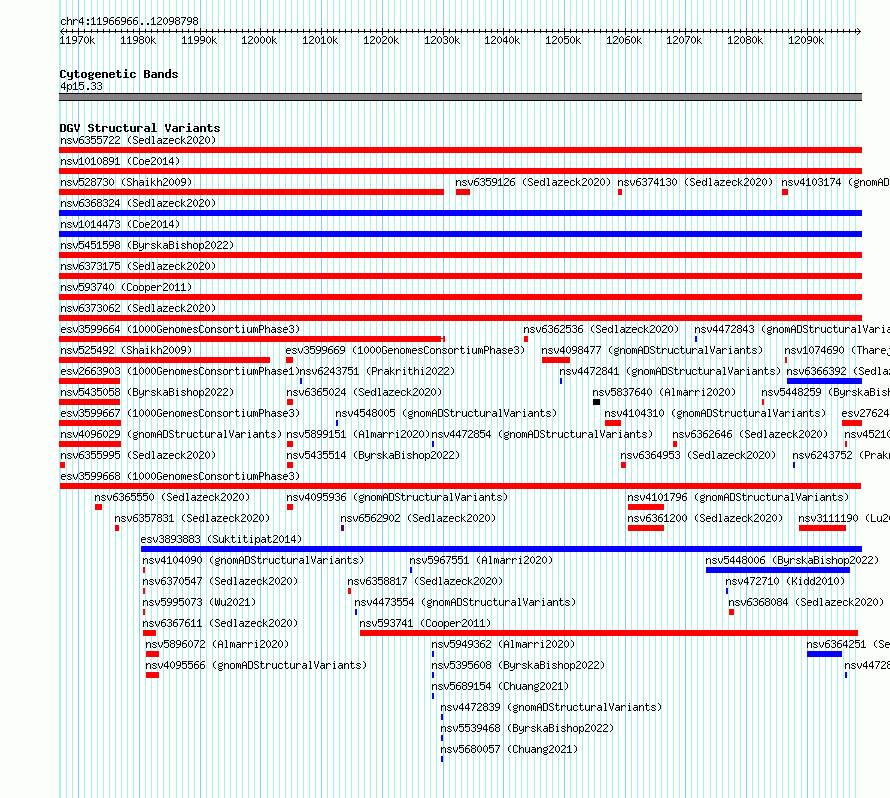Screen dimensions: 890x798
Task: Click the Cytogenetic Bands track title
Action: (x=119, y=74)
